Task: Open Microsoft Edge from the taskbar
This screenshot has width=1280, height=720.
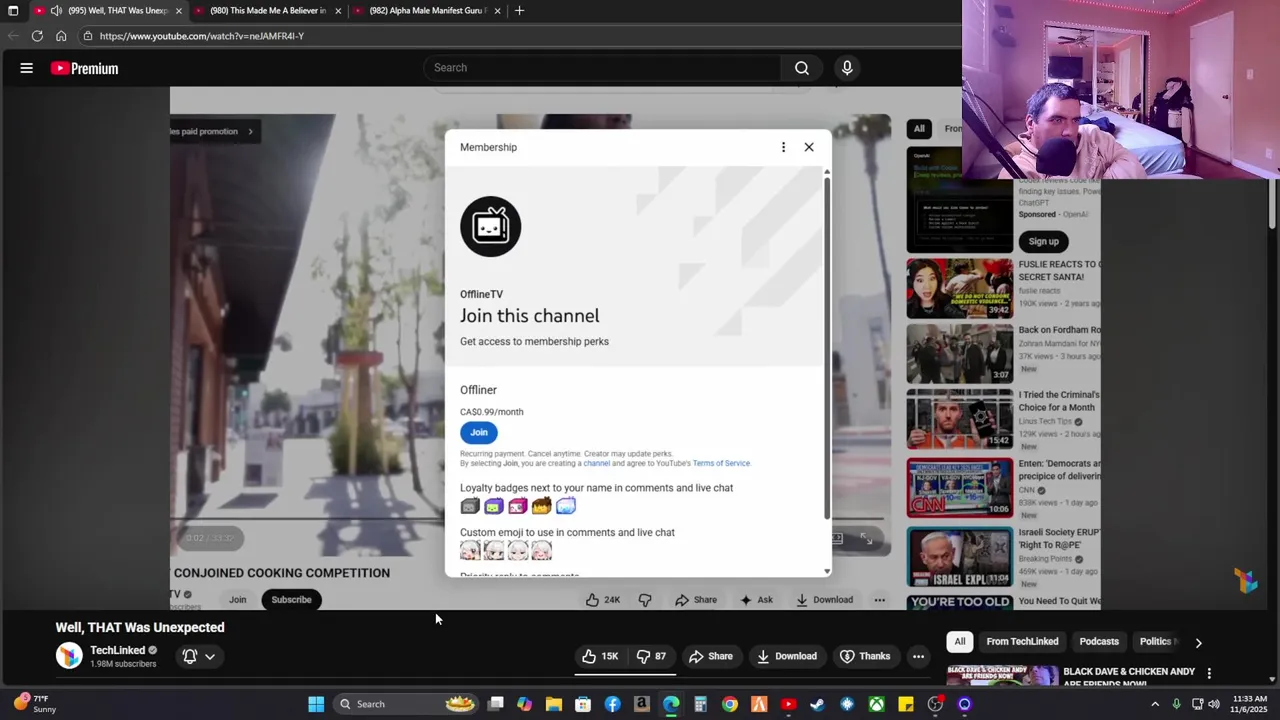Action: coord(671,704)
